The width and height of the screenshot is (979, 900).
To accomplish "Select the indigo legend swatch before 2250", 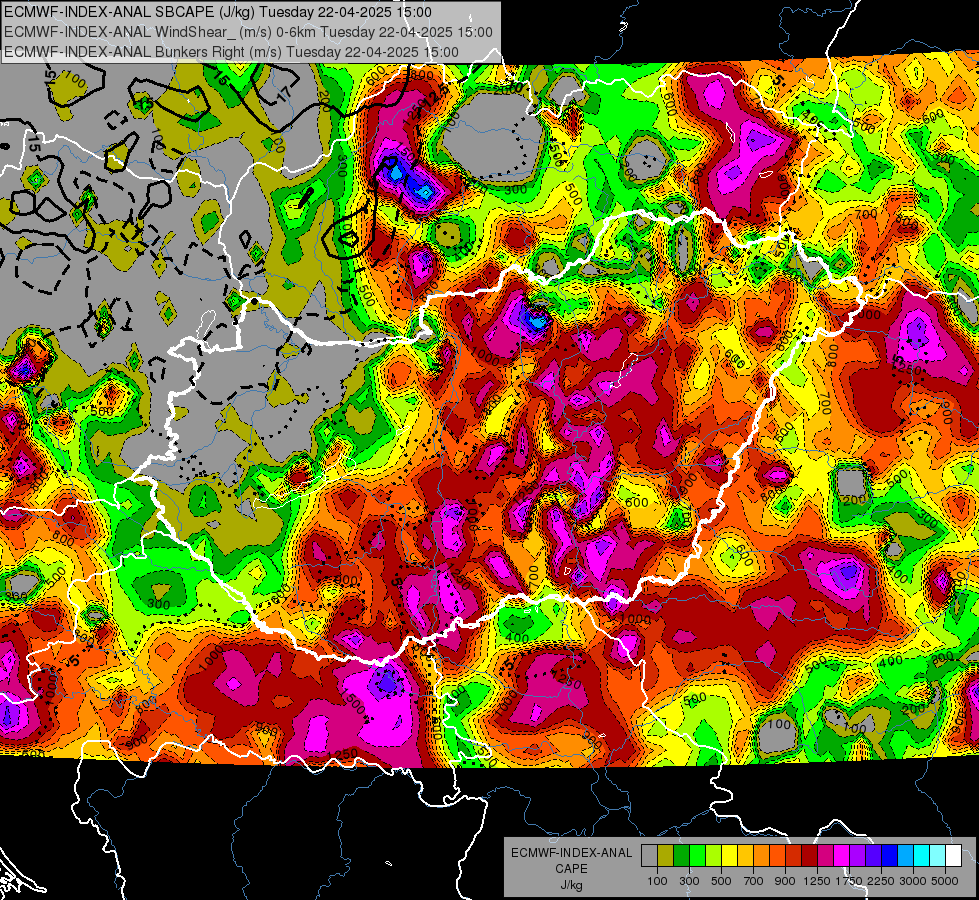I will pyautogui.click(x=873, y=856).
